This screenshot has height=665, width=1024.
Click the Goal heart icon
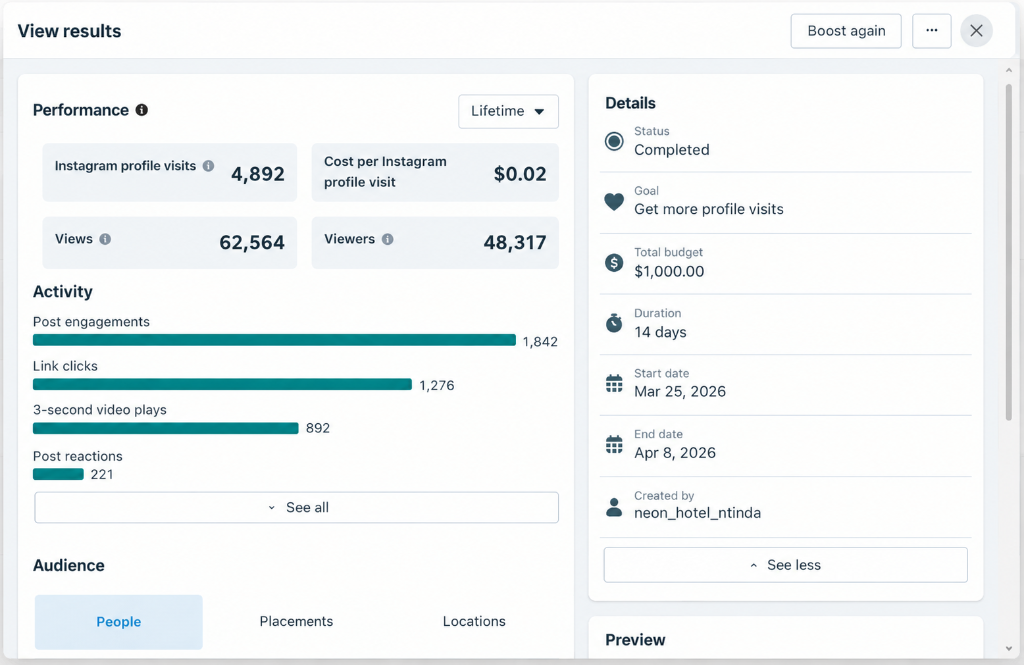pyautogui.click(x=614, y=201)
